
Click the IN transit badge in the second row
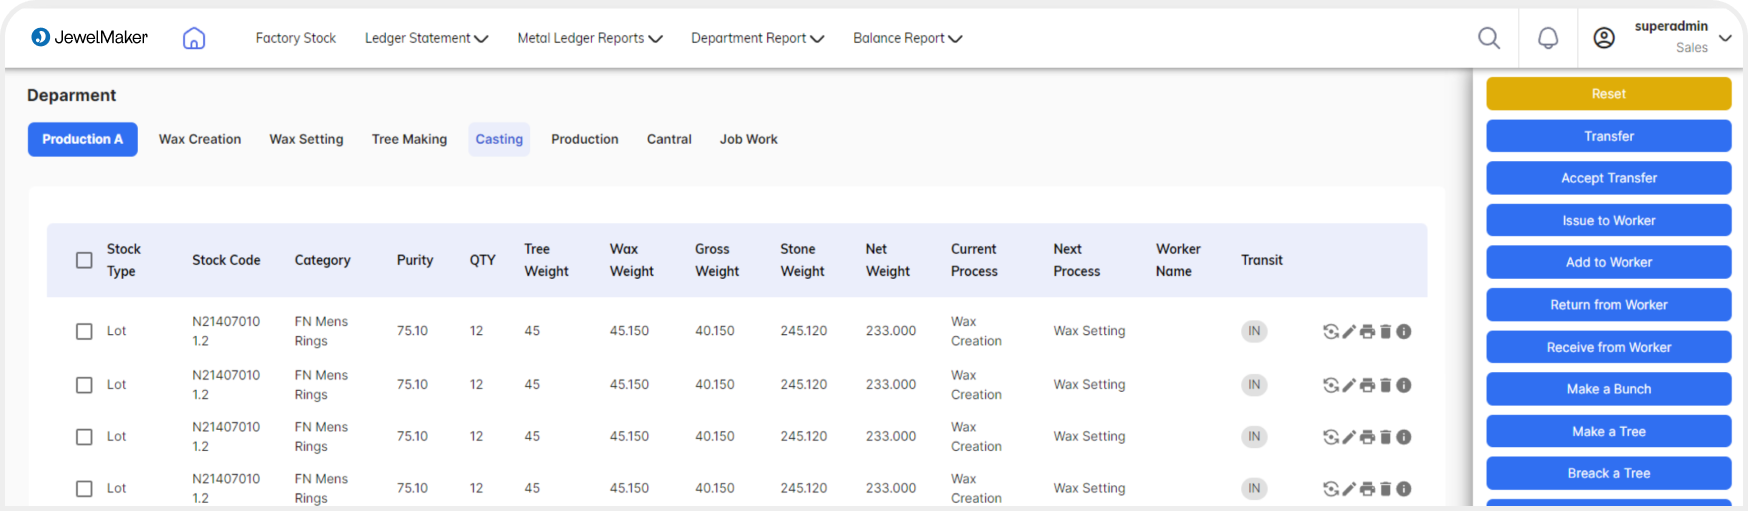[1254, 385]
